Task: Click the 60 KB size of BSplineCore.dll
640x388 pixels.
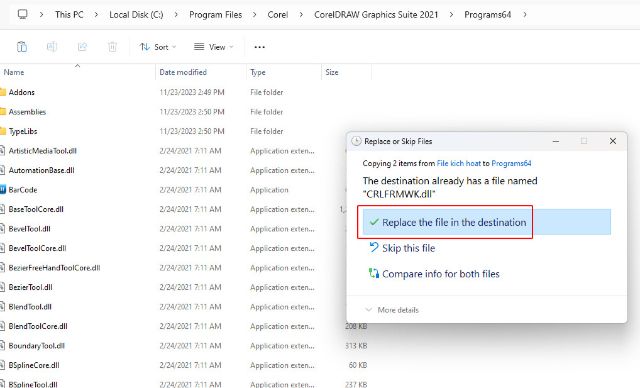Action: (x=358, y=365)
